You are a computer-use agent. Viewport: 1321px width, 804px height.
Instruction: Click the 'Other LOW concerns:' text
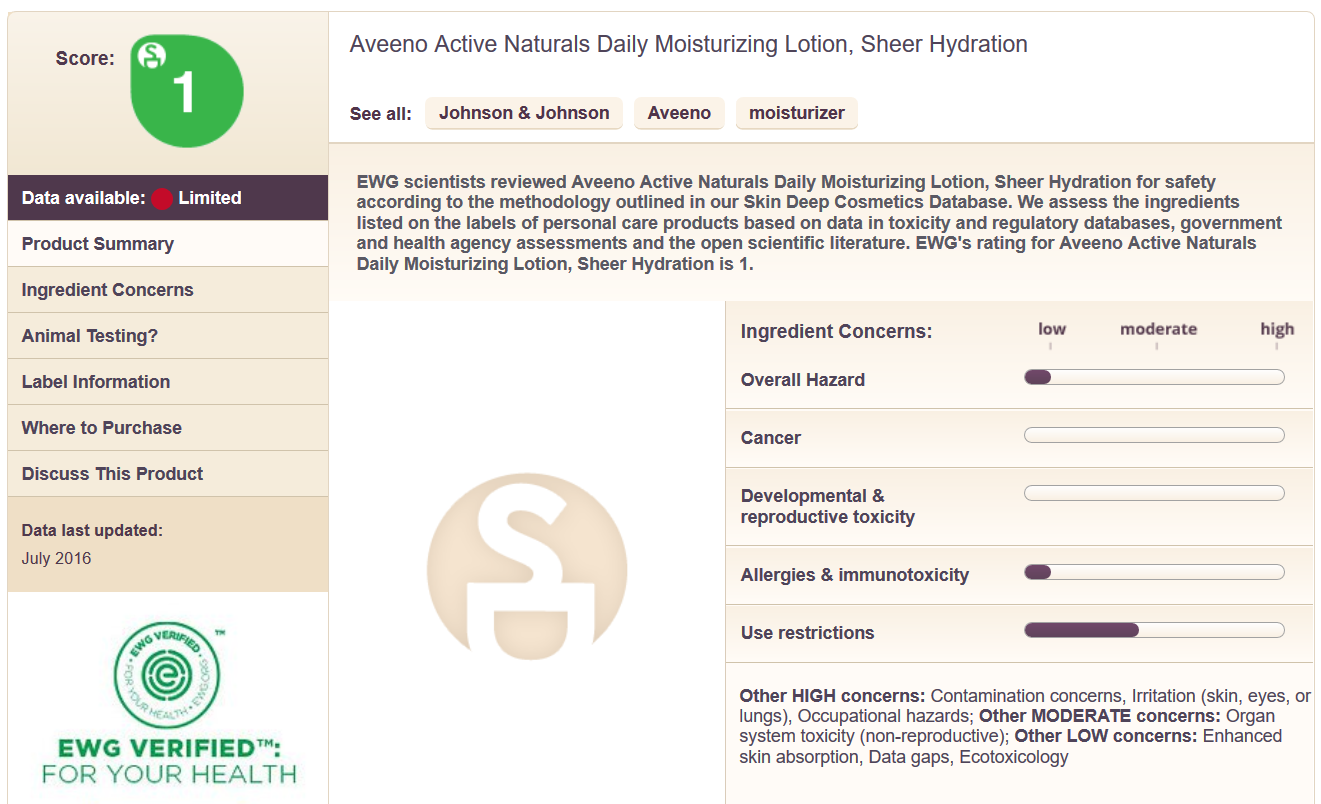[x=1105, y=736]
